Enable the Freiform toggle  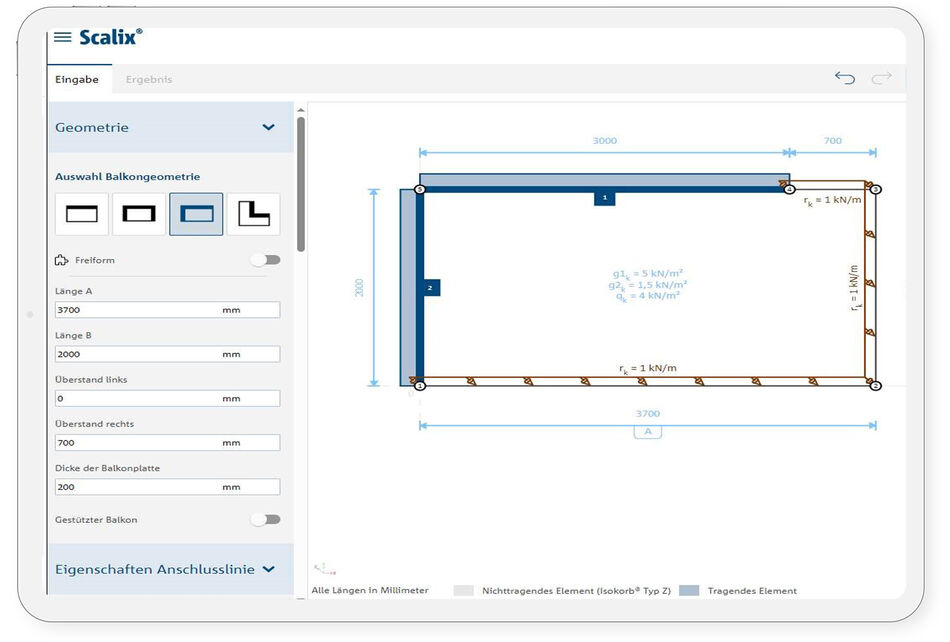pyautogui.click(x=265, y=260)
